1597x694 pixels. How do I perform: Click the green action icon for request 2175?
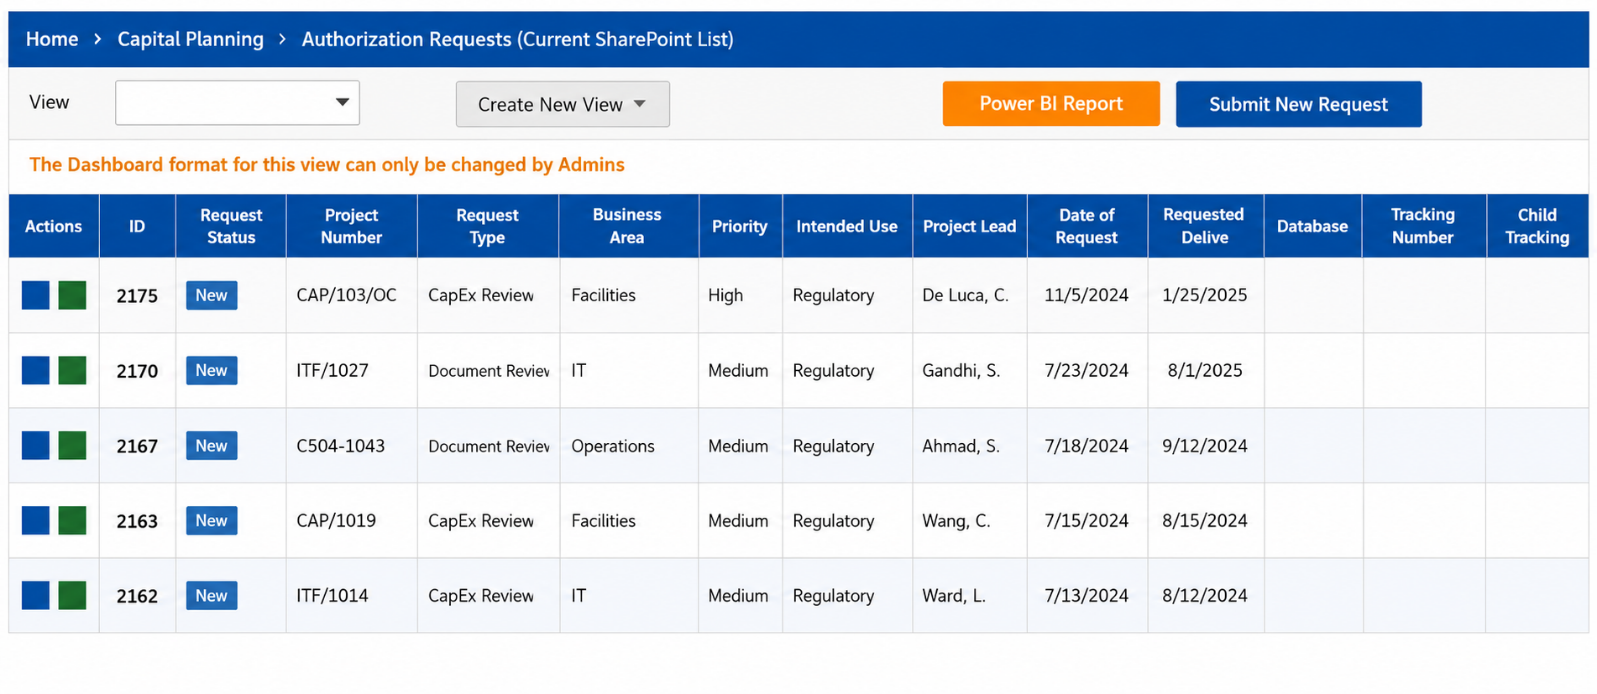click(72, 295)
